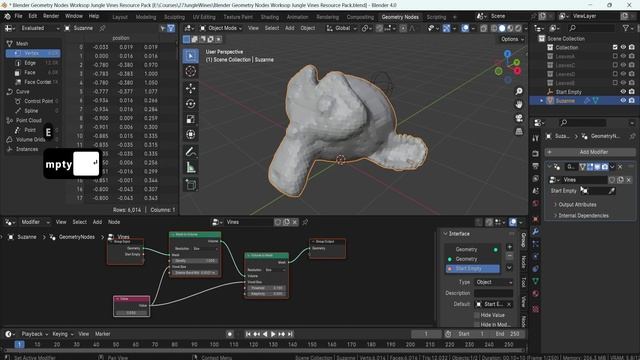Open the File menu
640x360 pixels.
[x=18, y=16]
